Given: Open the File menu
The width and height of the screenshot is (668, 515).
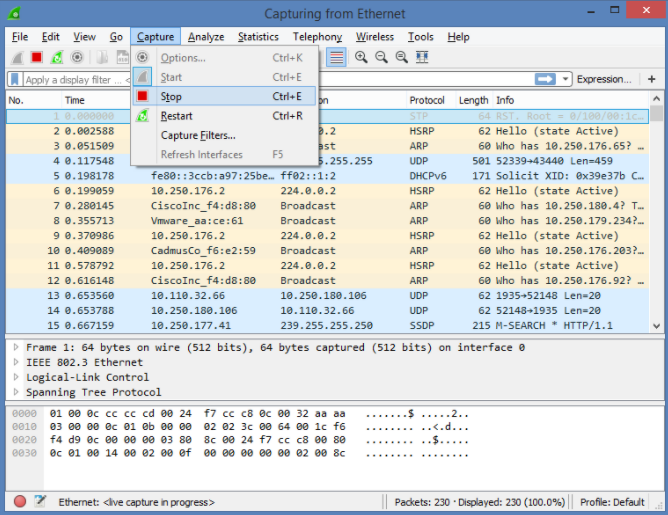Looking at the screenshot, I should point(20,37).
